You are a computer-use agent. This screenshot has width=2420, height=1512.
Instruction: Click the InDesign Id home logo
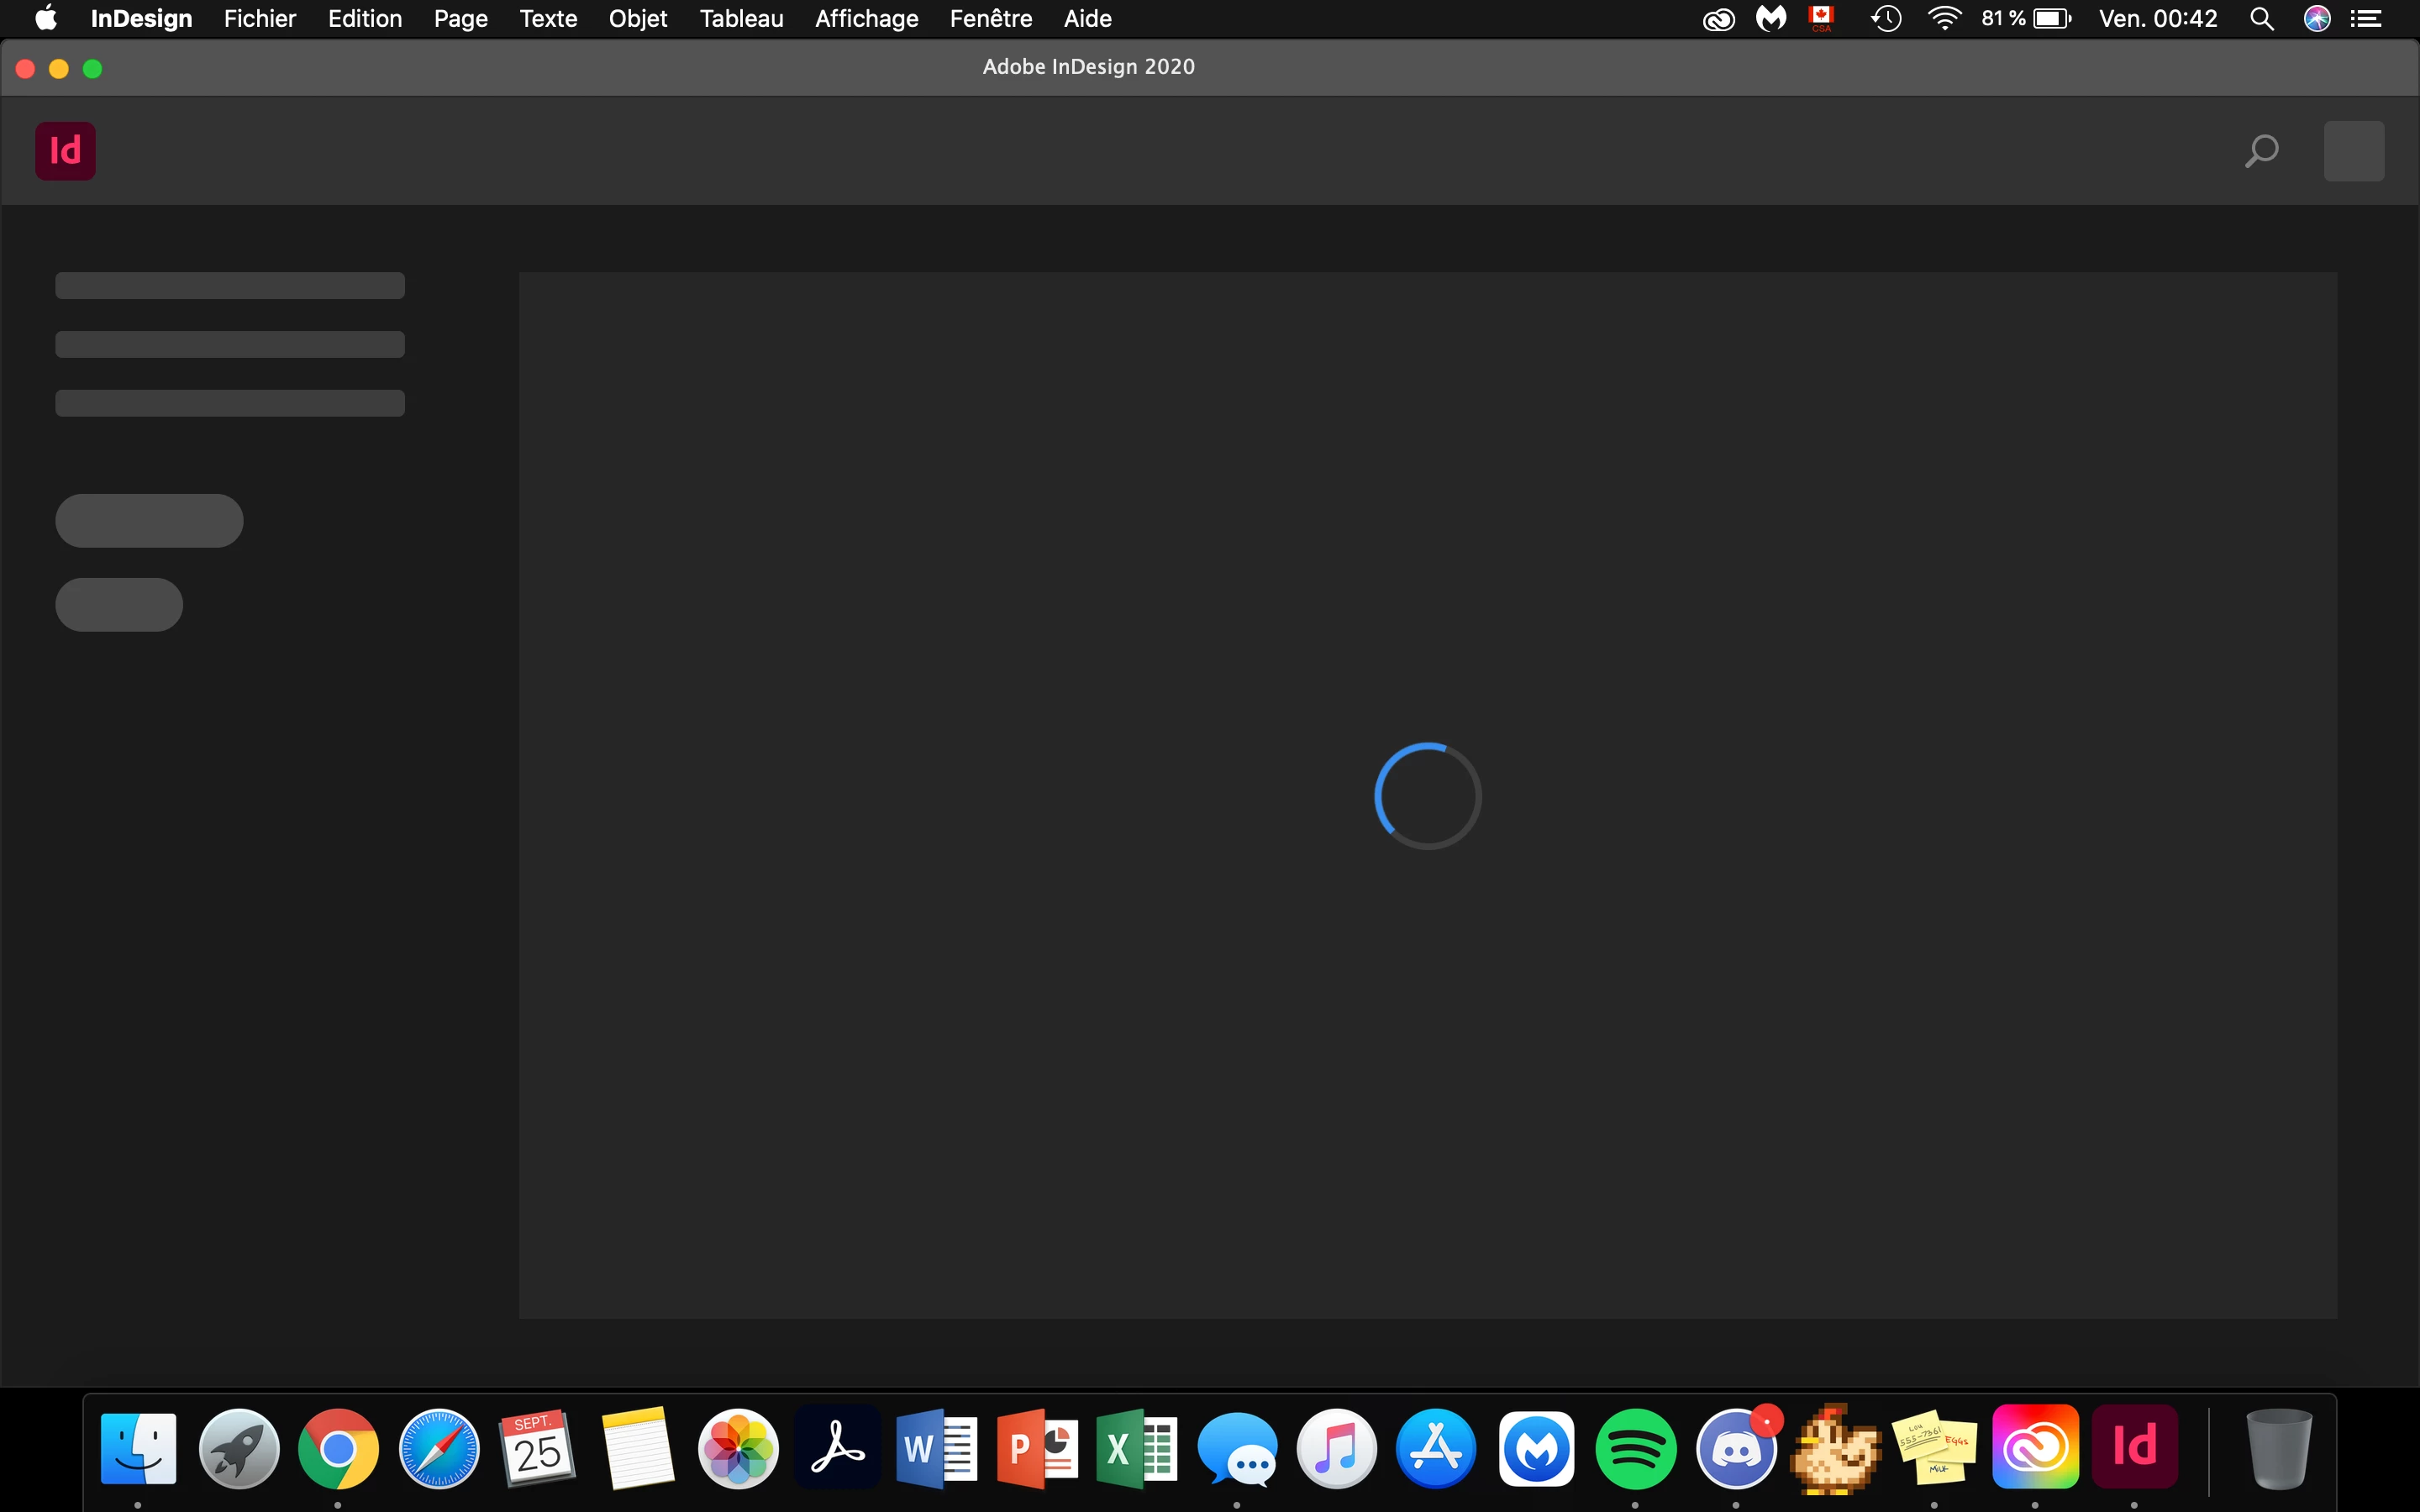(x=65, y=151)
